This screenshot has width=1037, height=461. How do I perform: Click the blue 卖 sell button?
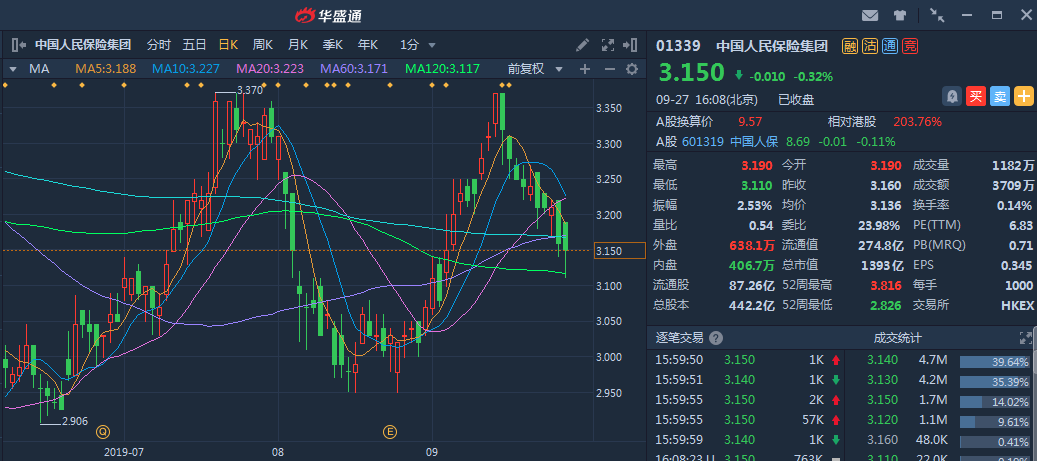1000,96
